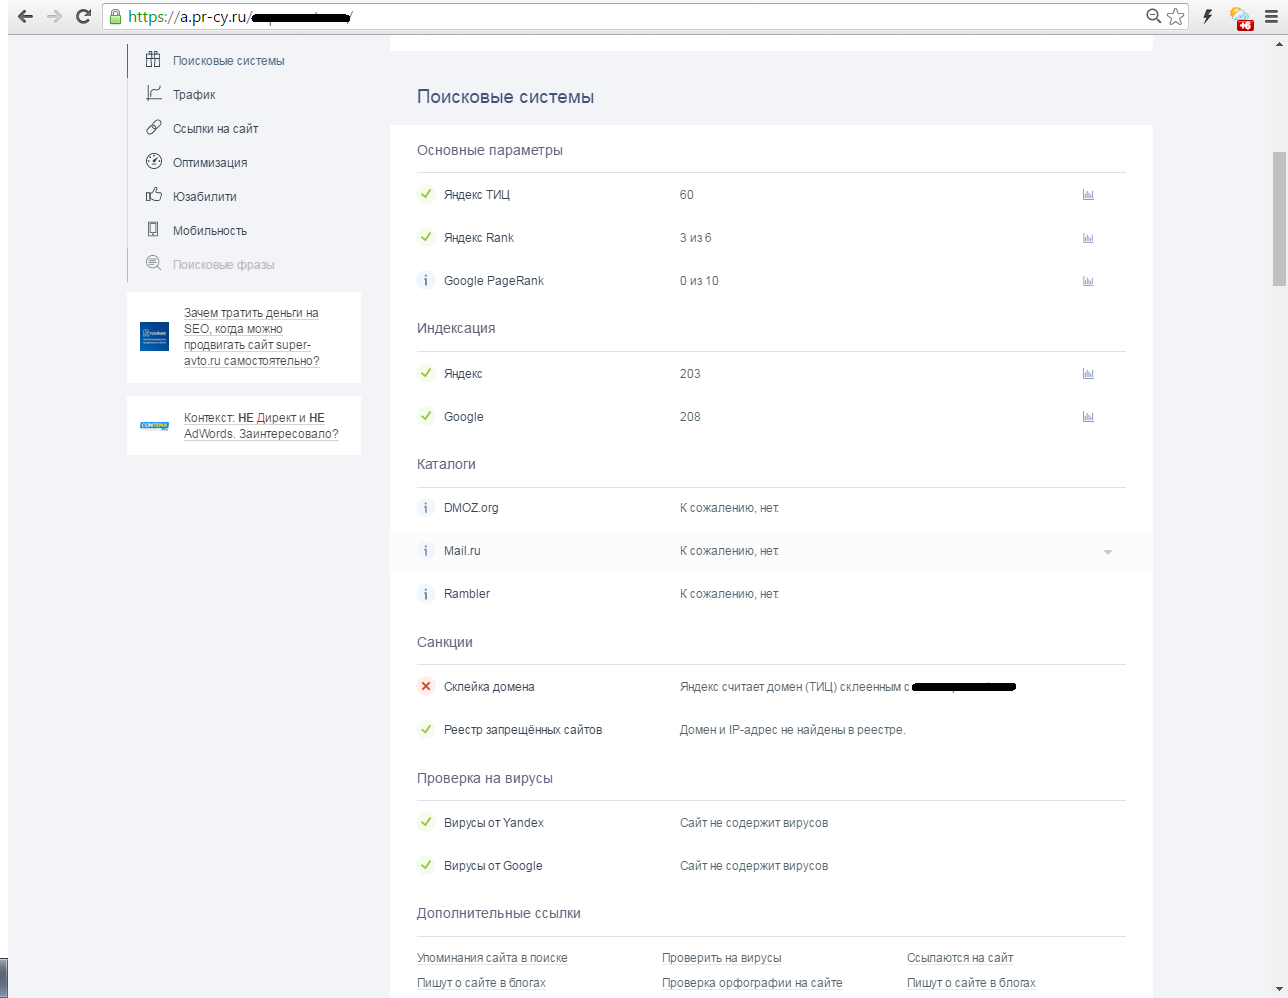1288x998 pixels.
Task: Expand the Mail.ru row dropdown arrow
Action: coord(1107,552)
